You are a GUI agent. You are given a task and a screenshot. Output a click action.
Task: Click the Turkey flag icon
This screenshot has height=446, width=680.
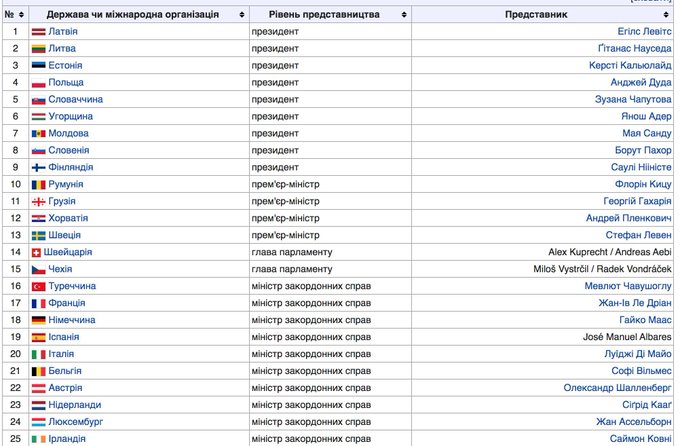point(39,286)
